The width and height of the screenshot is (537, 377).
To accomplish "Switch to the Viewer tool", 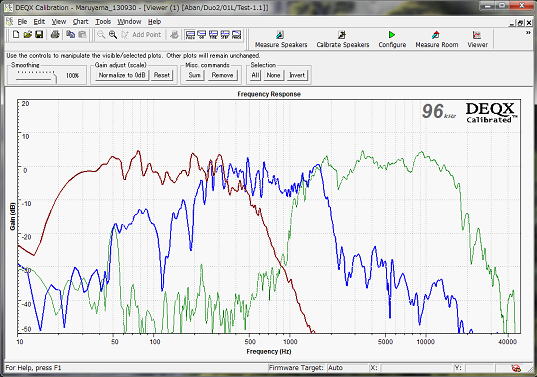I will [x=477, y=39].
